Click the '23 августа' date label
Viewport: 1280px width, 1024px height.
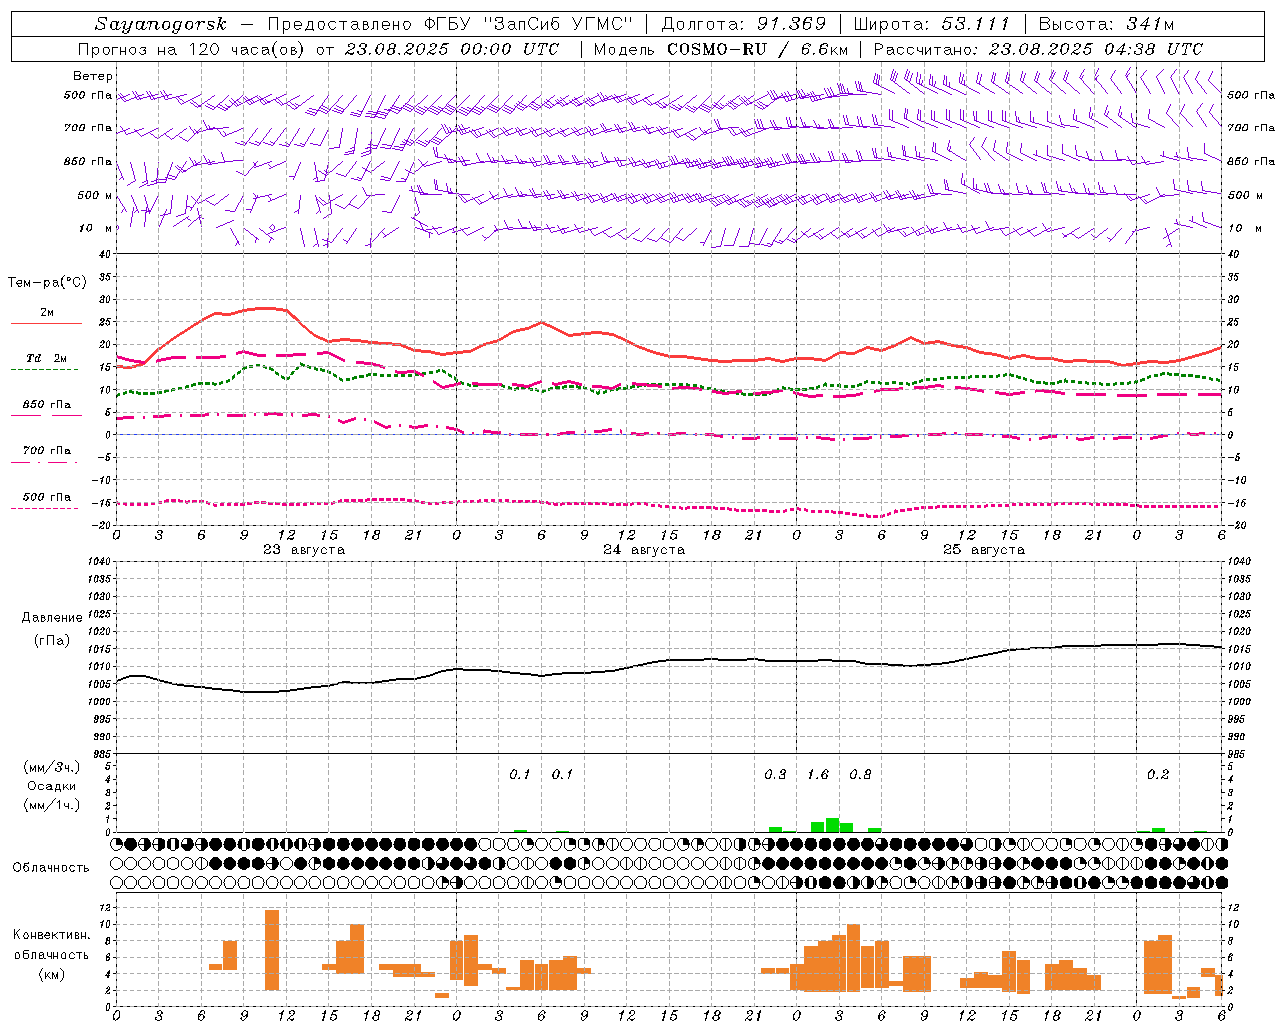point(304,550)
